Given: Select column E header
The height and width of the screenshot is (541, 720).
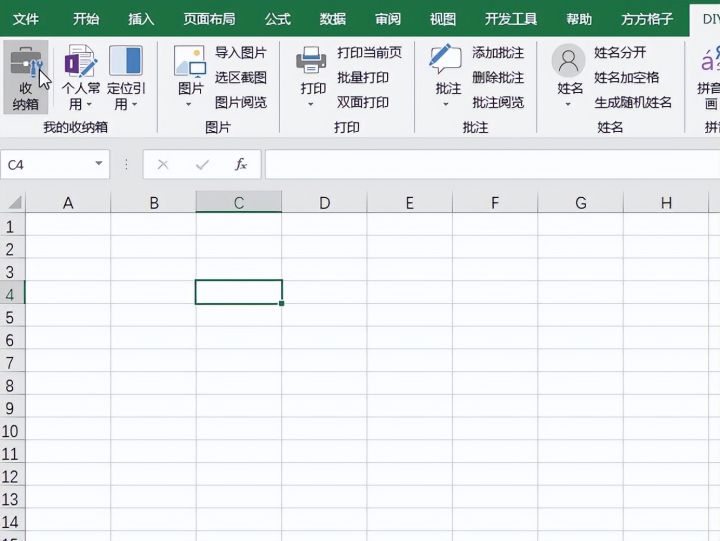Looking at the screenshot, I should click(x=410, y=203).
